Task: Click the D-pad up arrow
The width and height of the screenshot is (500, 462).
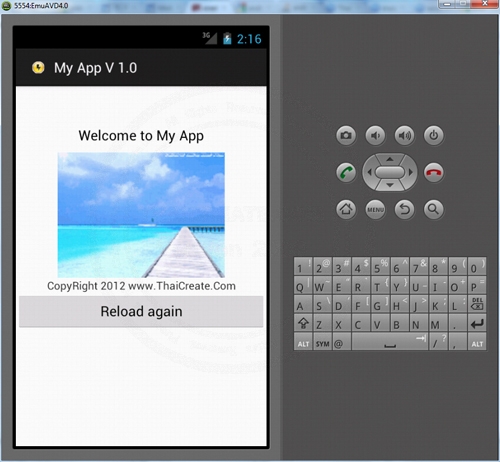Action: pos(390,159)
